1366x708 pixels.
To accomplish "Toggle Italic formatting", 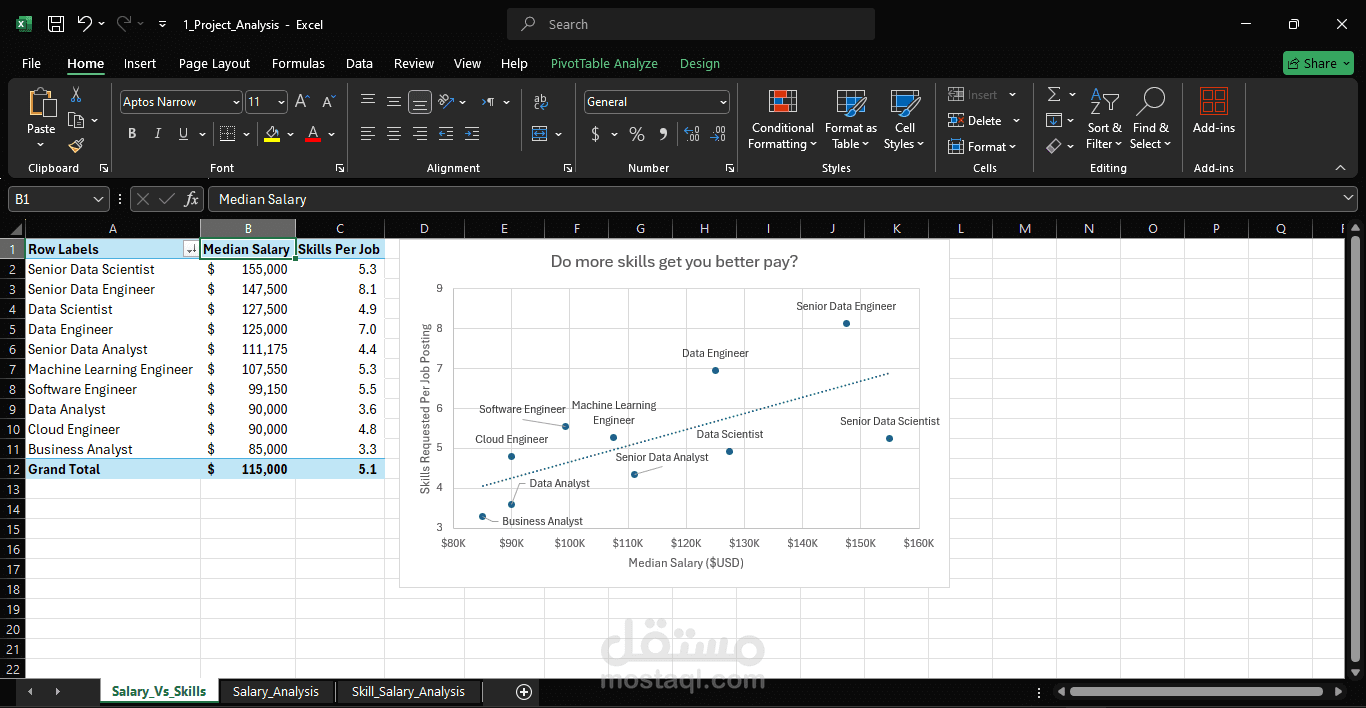I will [157, 134].
